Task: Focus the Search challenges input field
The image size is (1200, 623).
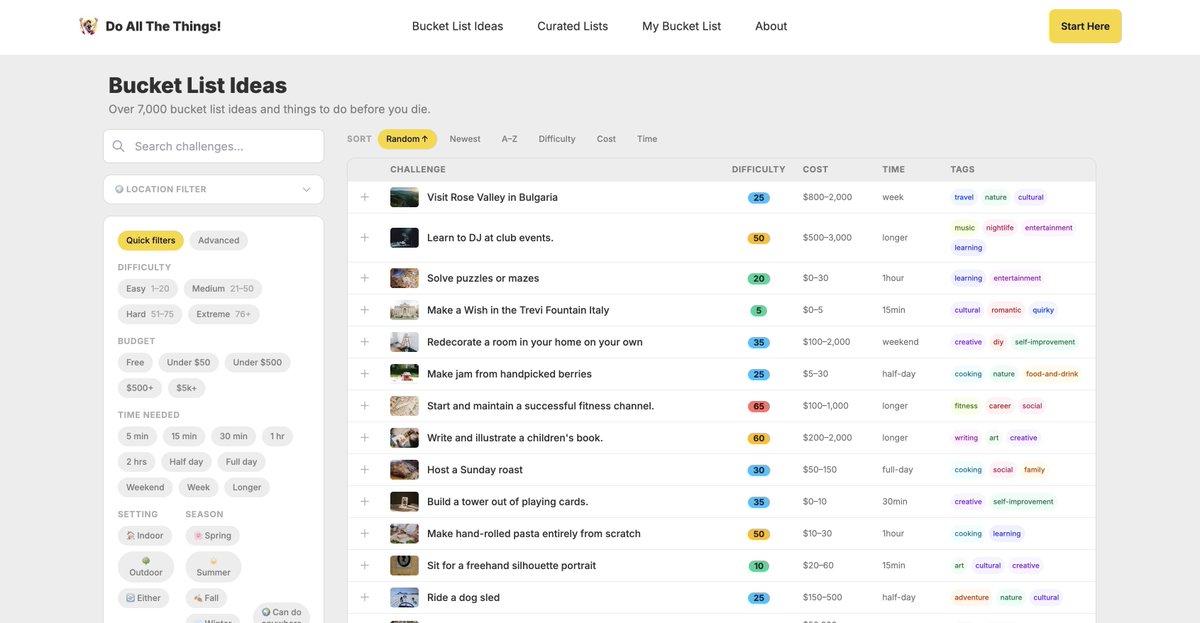Action: click(213, 146)
